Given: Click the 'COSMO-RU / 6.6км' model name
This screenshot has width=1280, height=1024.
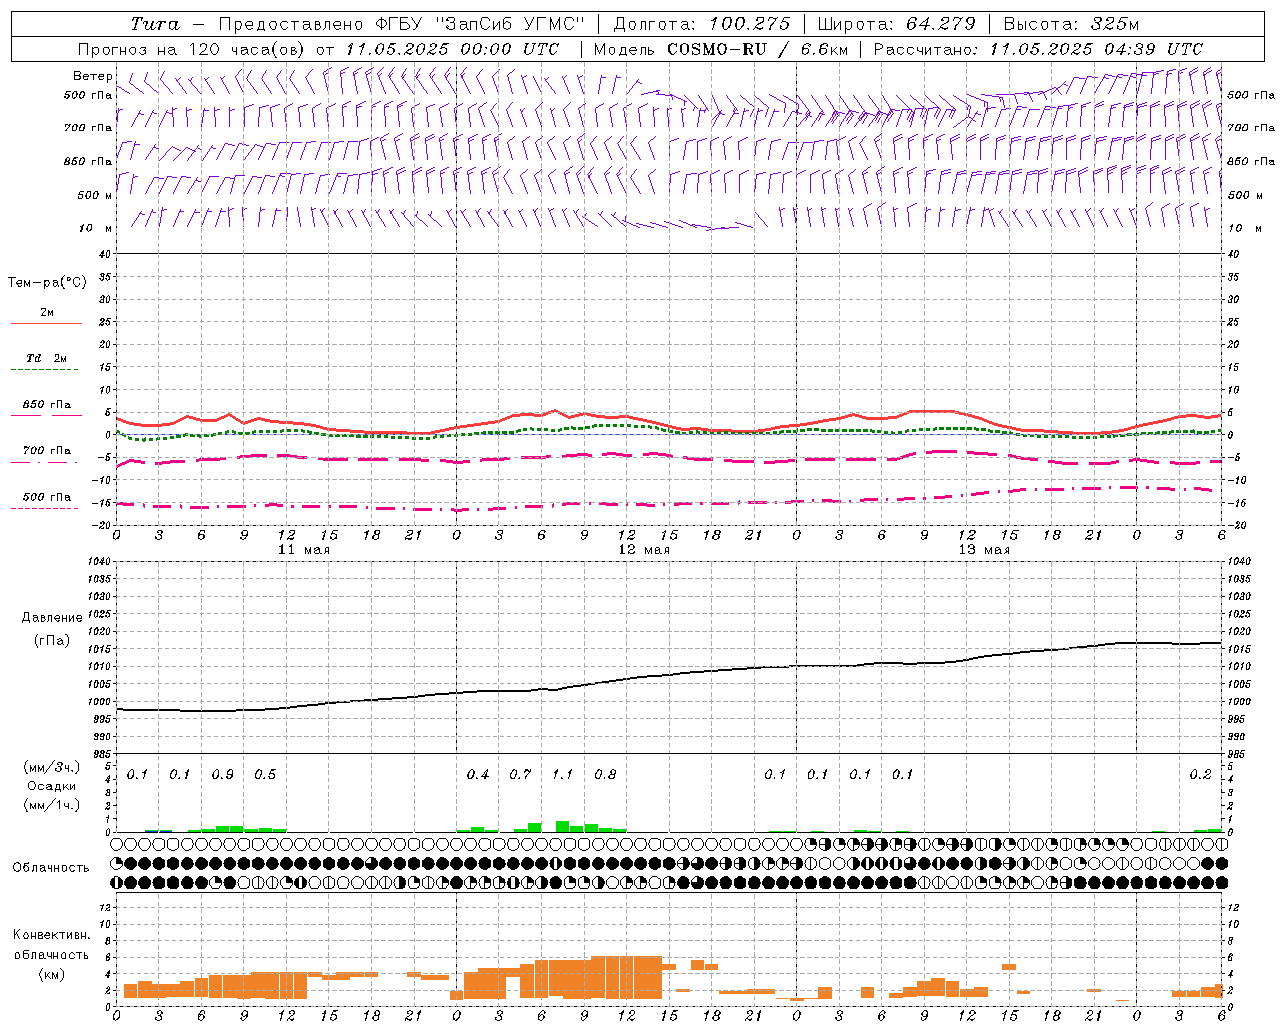Looking at the screenshot, I should [757, 49].
